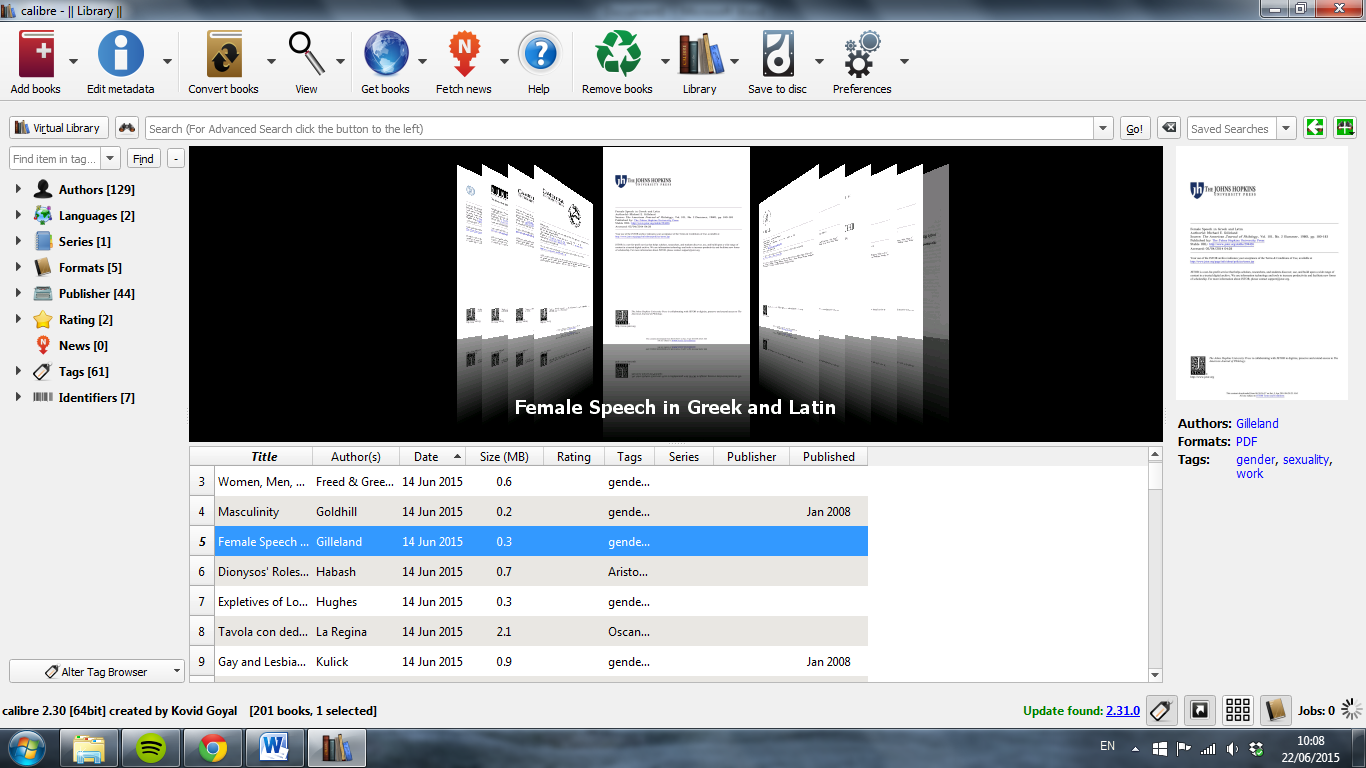Sort by the Title column header
This screenshot has height=768, width=1366.
point(264,457)
